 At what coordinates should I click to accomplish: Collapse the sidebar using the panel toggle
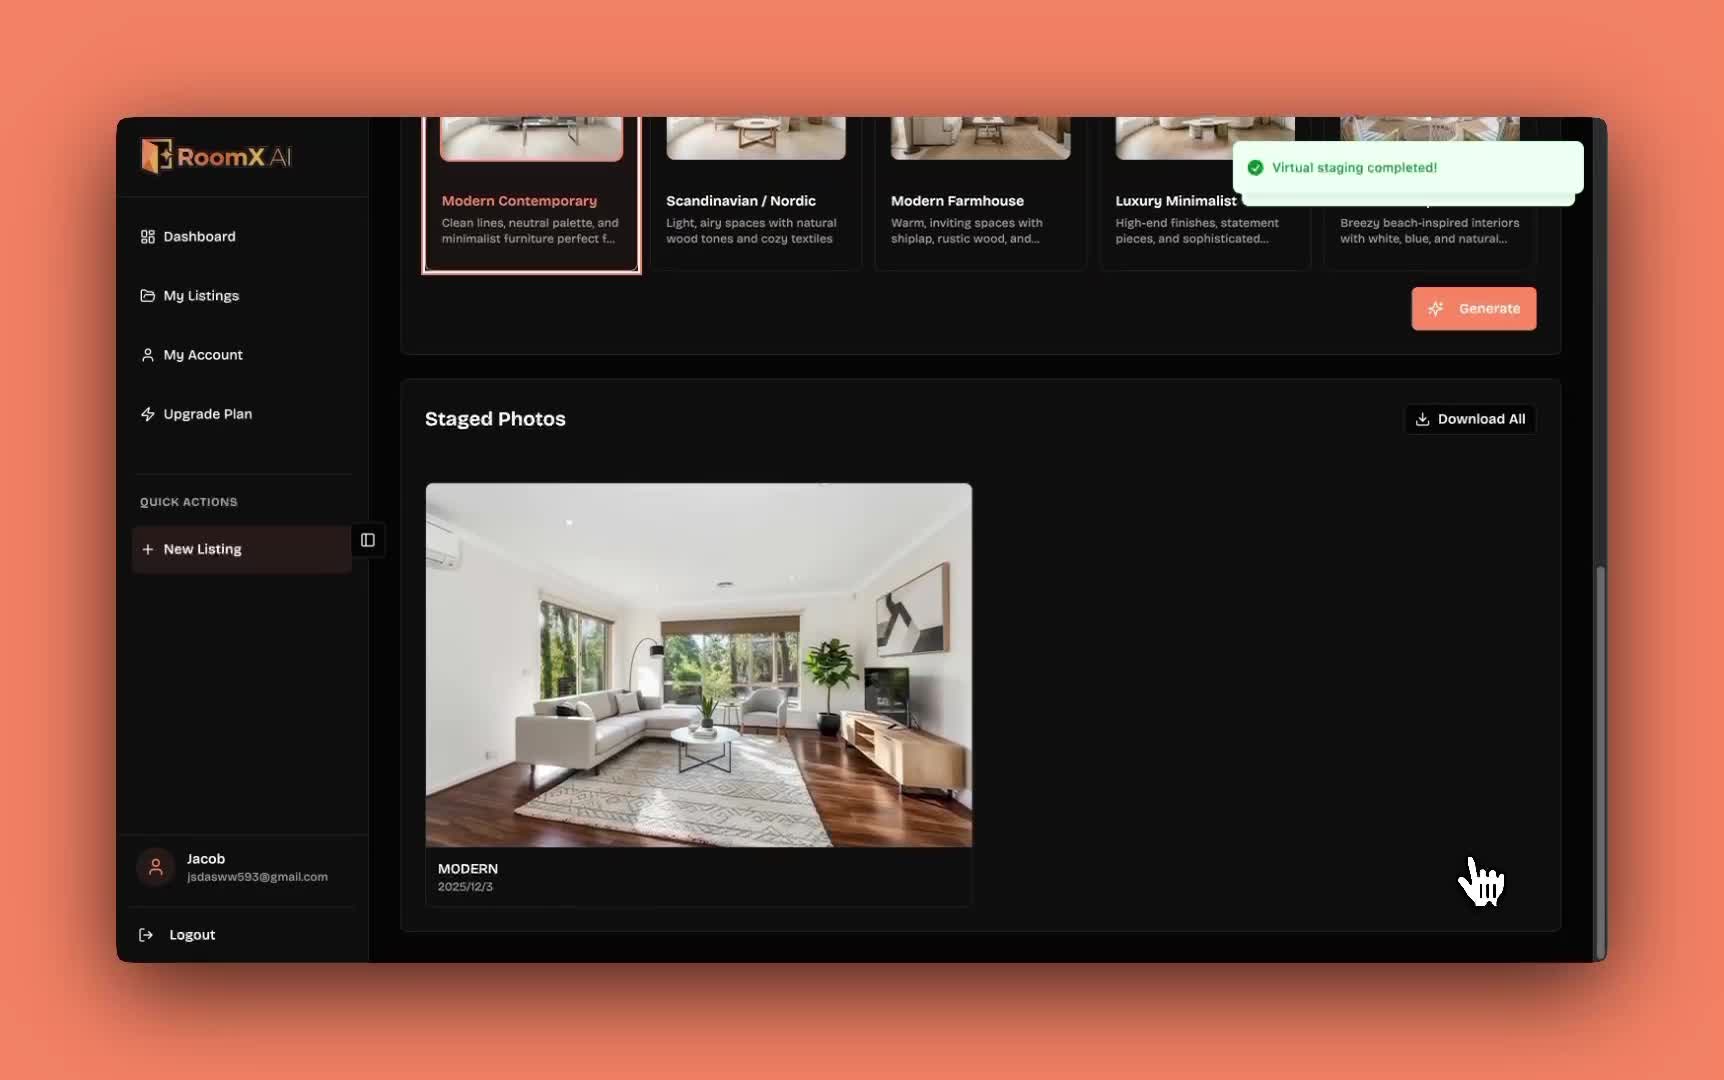[367, 540]
